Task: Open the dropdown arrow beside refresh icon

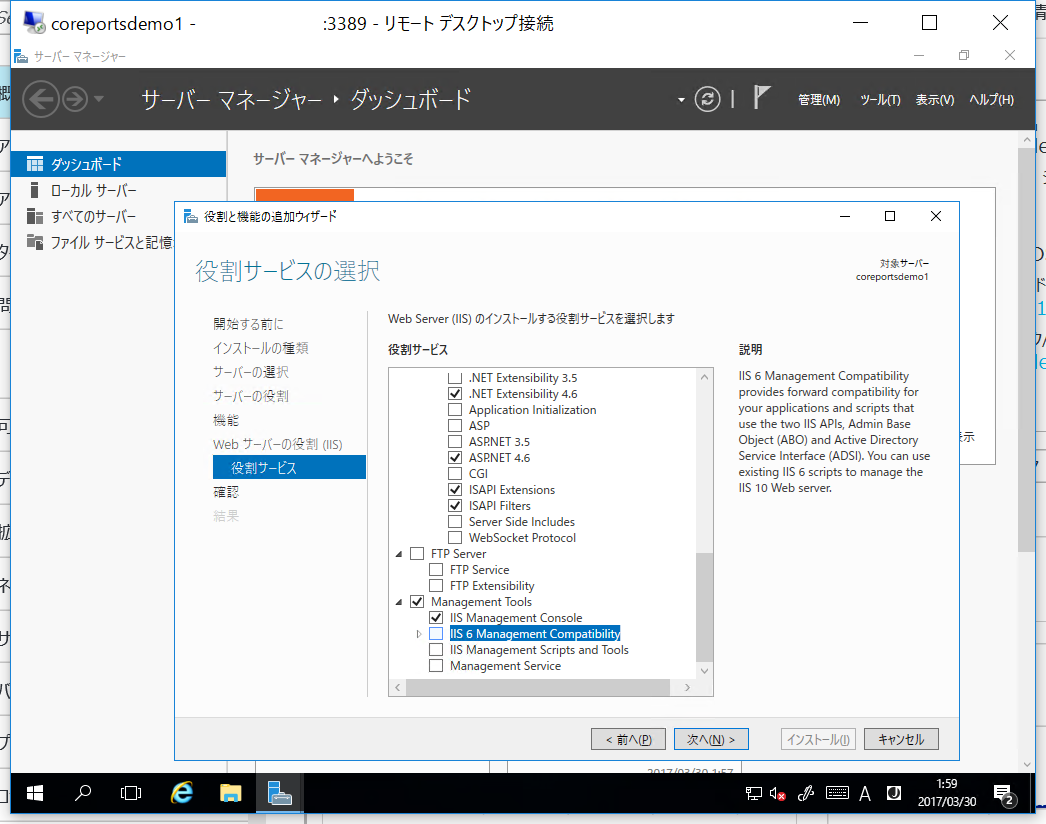Action: pos(681,100)
